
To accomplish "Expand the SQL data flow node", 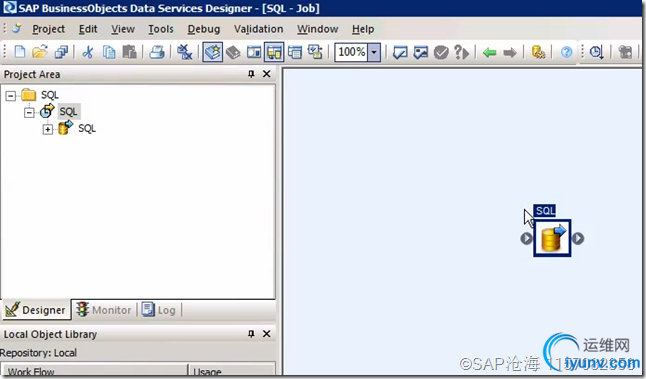I will [48, 129].
